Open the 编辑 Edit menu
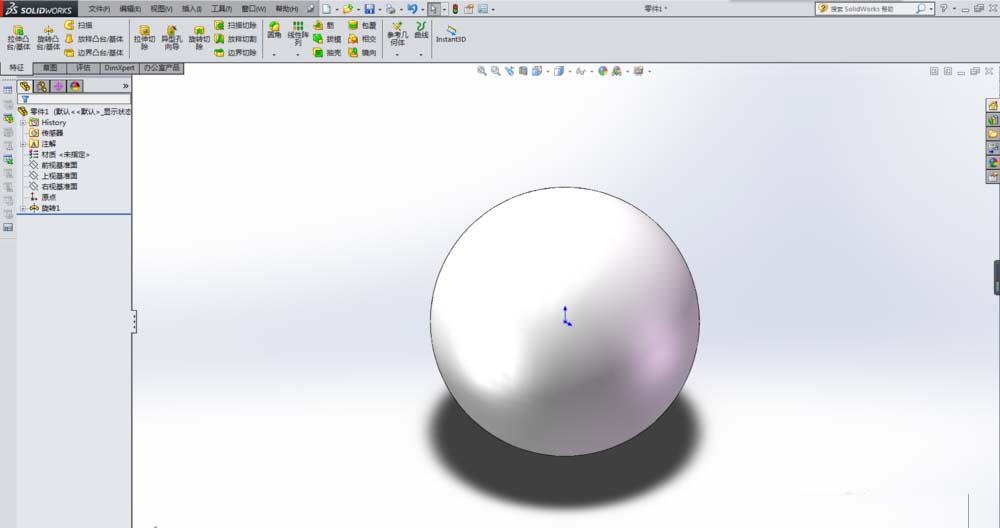The image size is (1000, 528). (130, 9)
